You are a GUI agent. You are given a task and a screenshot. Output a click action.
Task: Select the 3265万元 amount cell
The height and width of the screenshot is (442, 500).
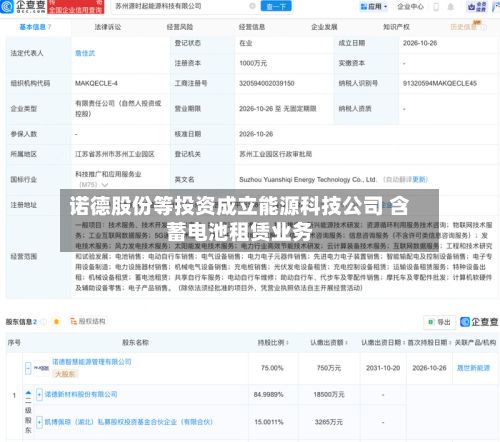[x=329, y=422]
